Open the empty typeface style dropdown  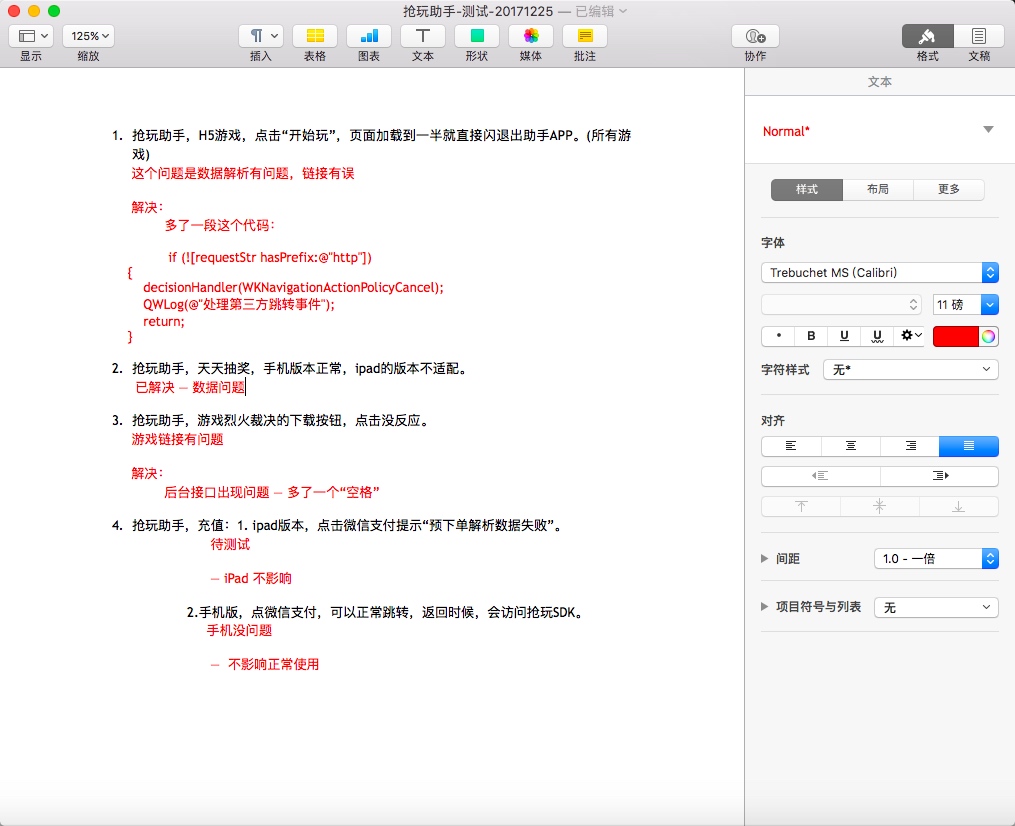coord(842,304)
